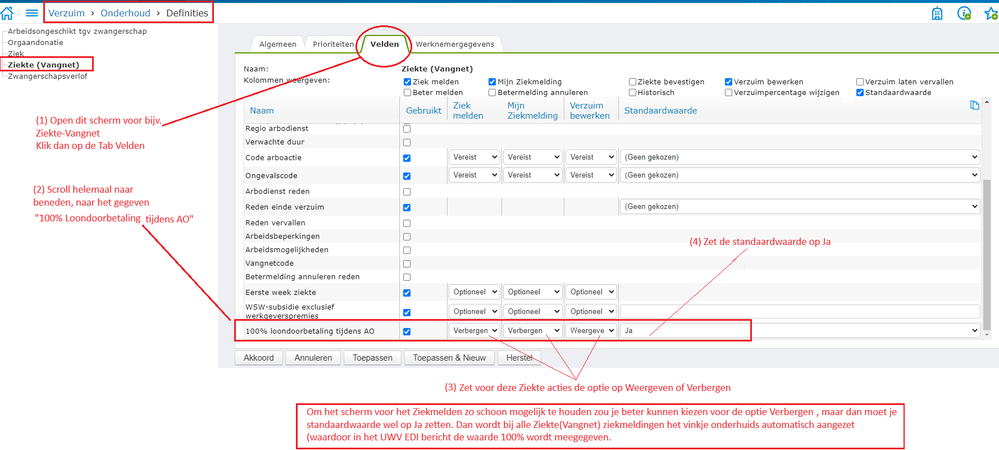This screenshot has width=999, height=450.
Task: Open Ziek melden dropdown for 100% loondoorbetaling
Action: [474, 331]
